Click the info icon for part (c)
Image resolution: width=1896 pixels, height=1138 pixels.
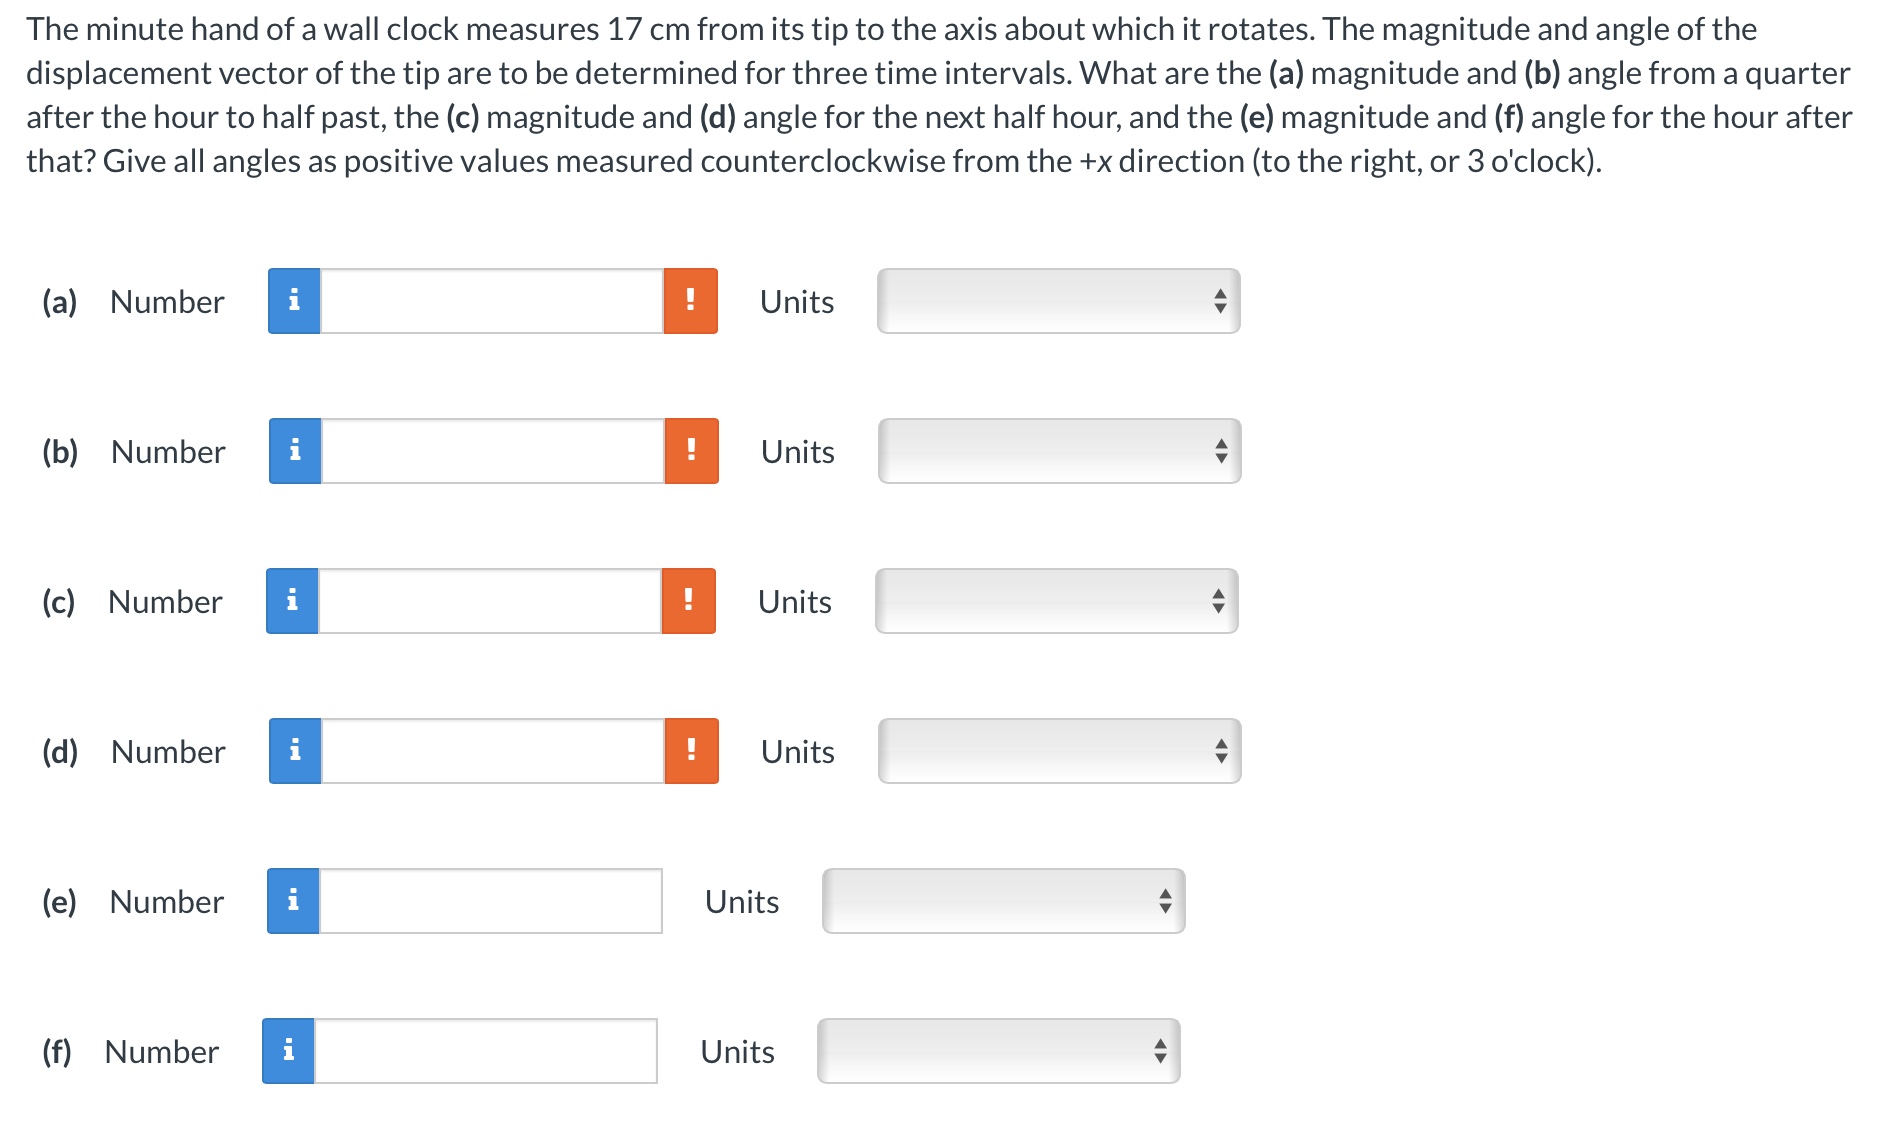pos(291,601)
